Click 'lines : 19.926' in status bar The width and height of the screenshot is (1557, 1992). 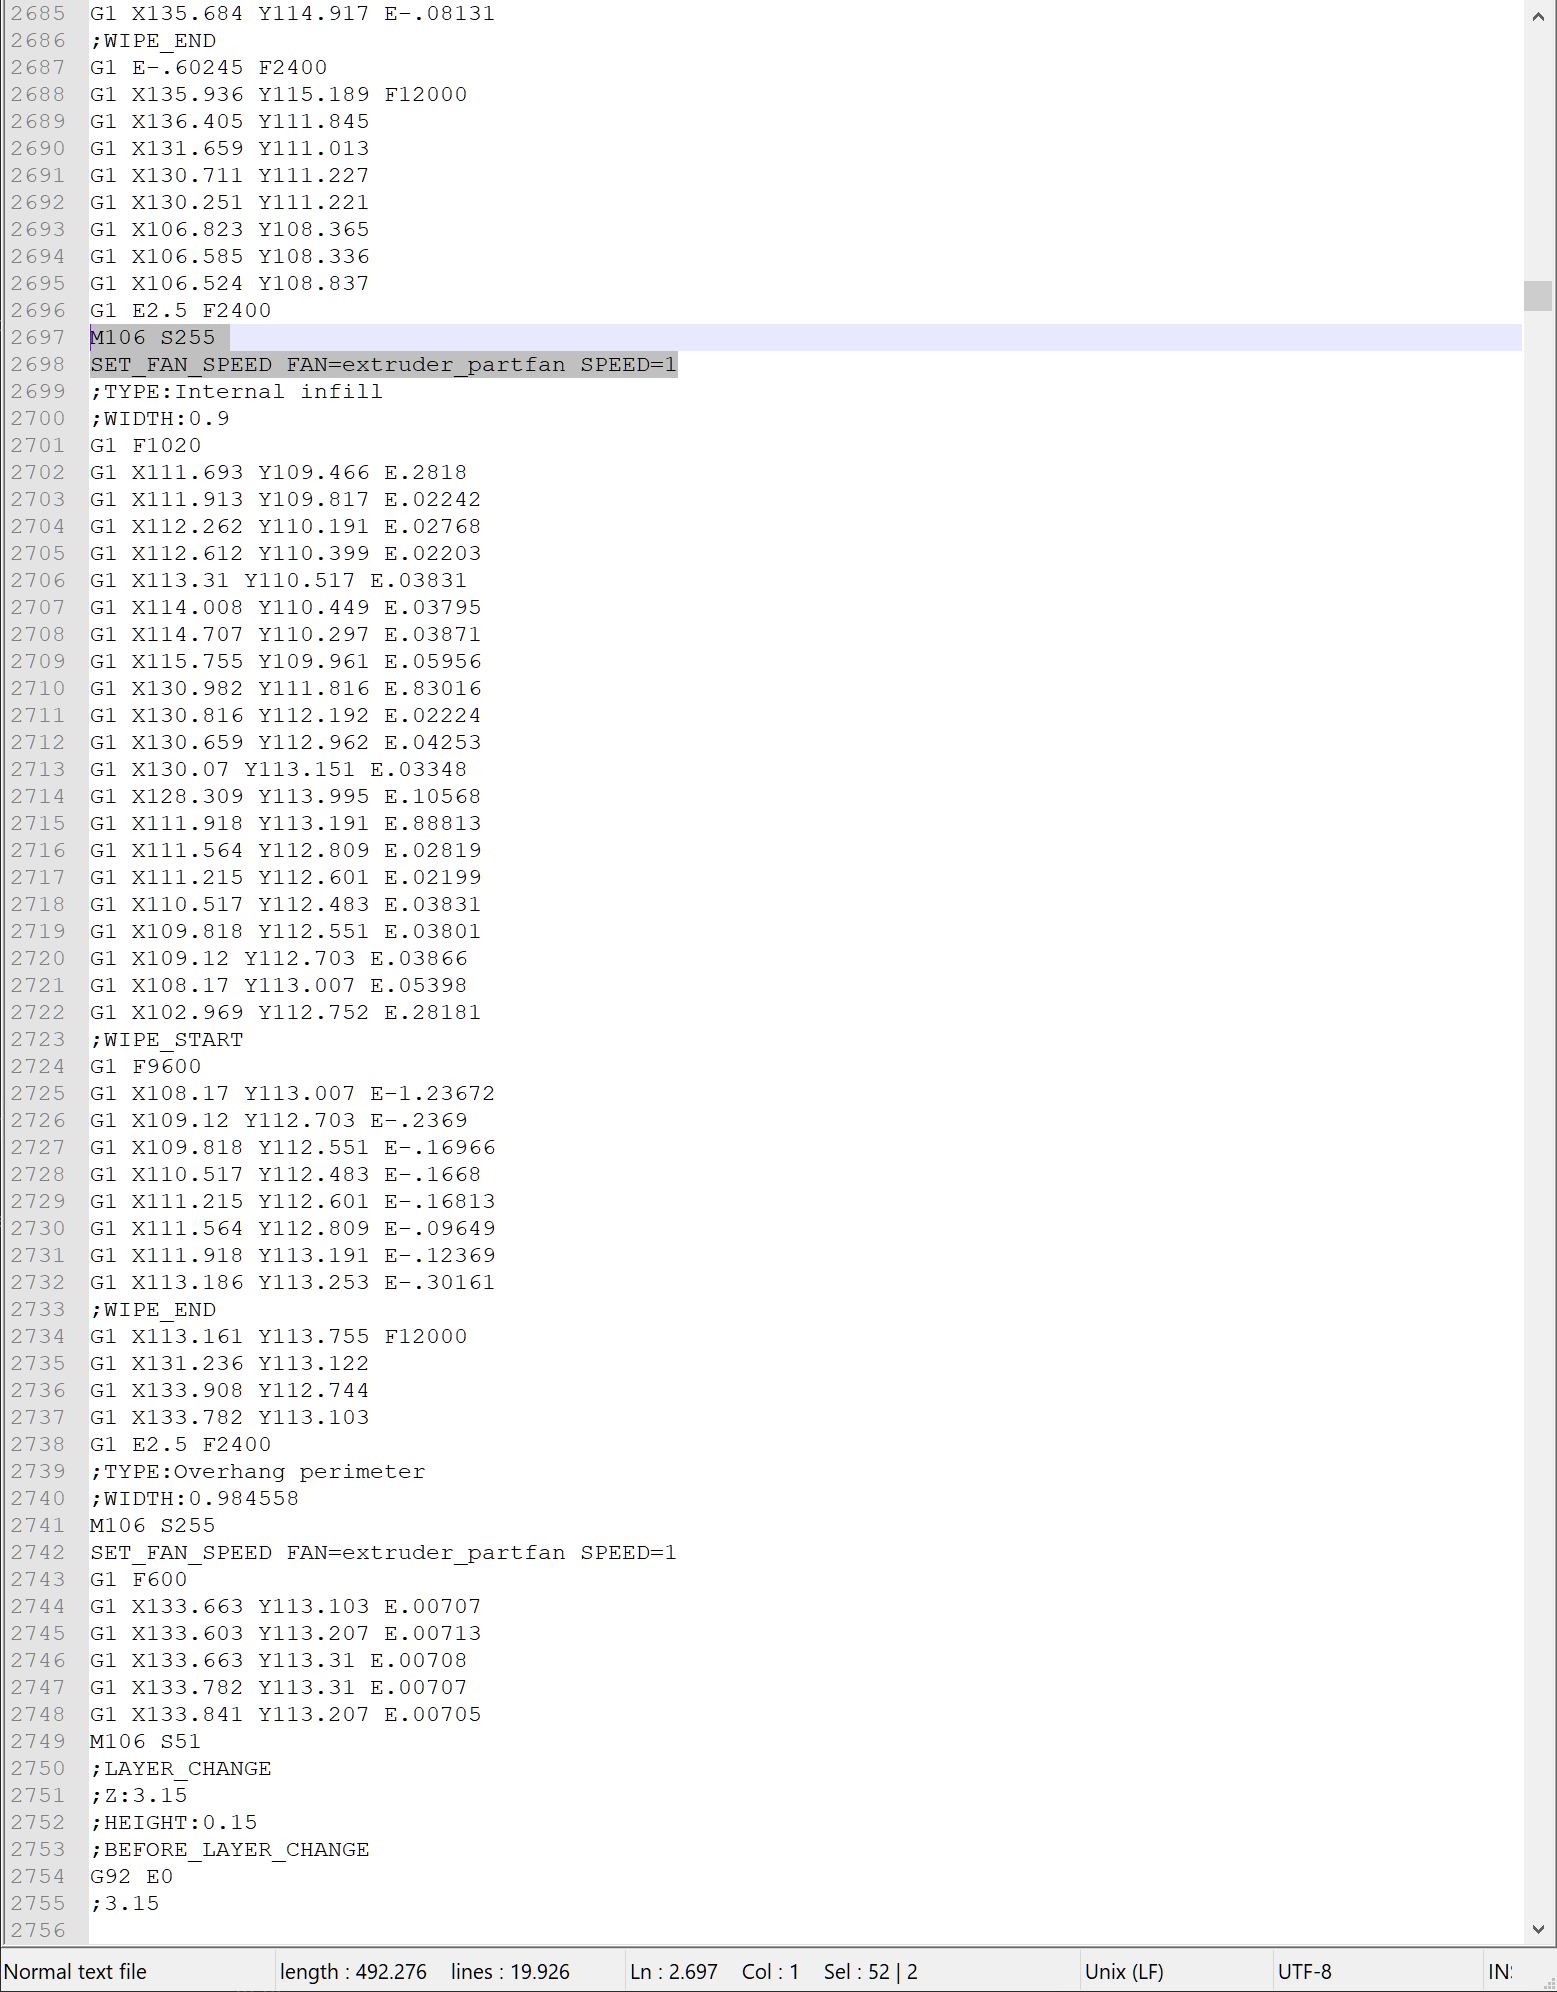[510, 1971]
